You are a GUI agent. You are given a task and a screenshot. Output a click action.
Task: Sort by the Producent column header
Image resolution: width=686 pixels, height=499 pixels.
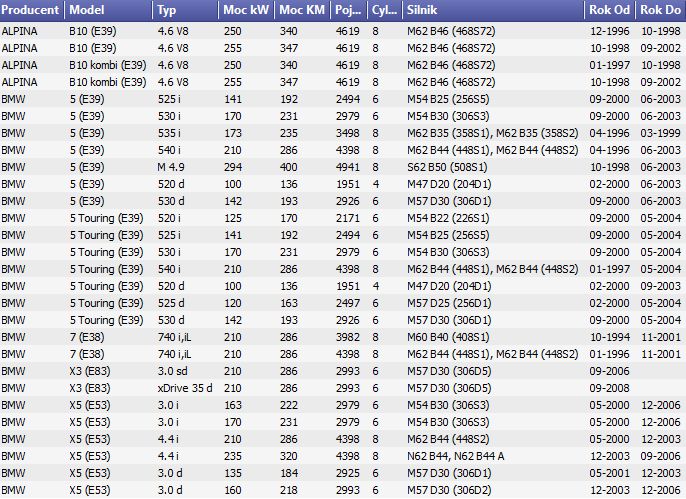(32, 10)
